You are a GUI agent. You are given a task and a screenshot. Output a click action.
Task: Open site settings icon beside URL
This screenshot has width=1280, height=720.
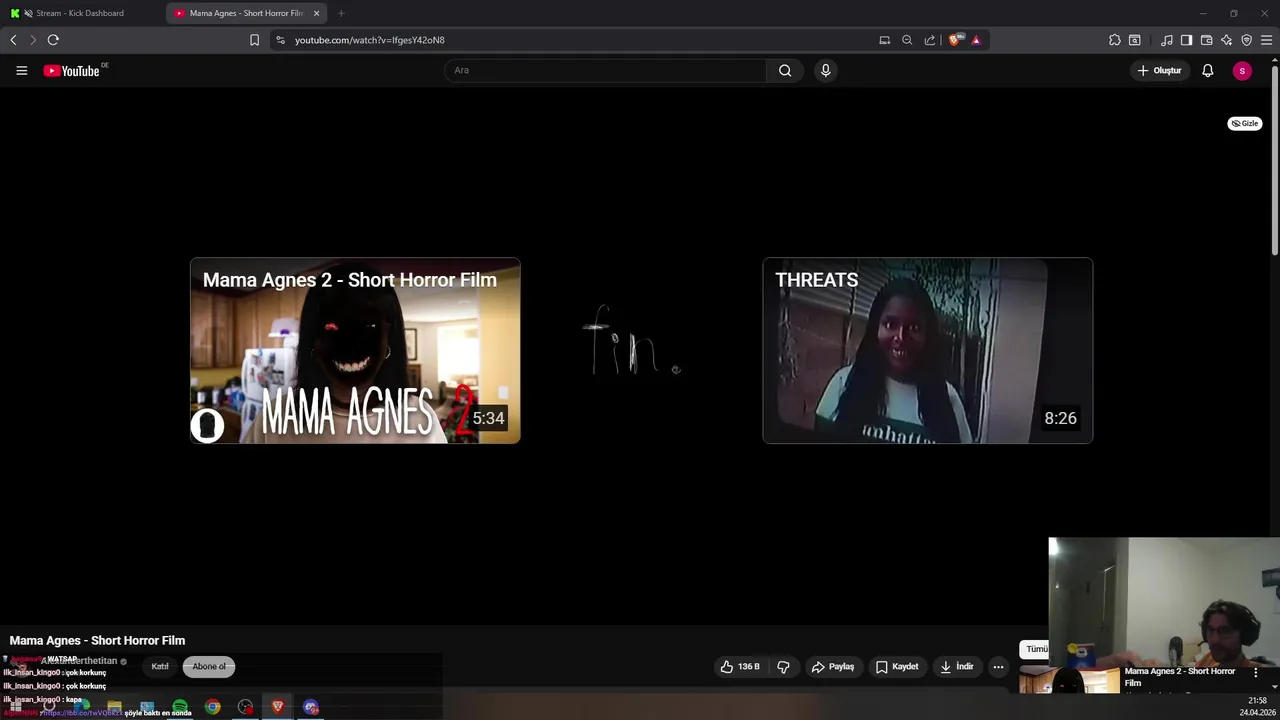280,40
